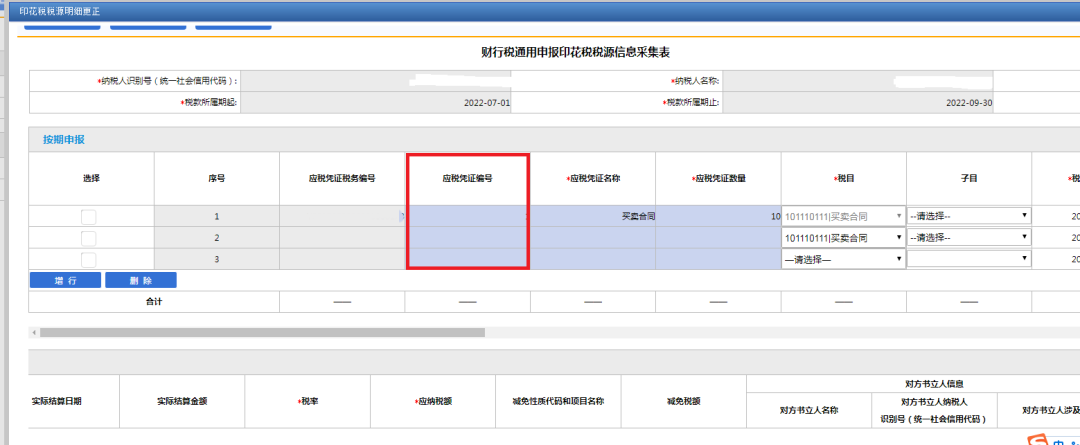Tick the checkbox in row 1
This screenshot has width=1080, height=445.
point(89,217)
